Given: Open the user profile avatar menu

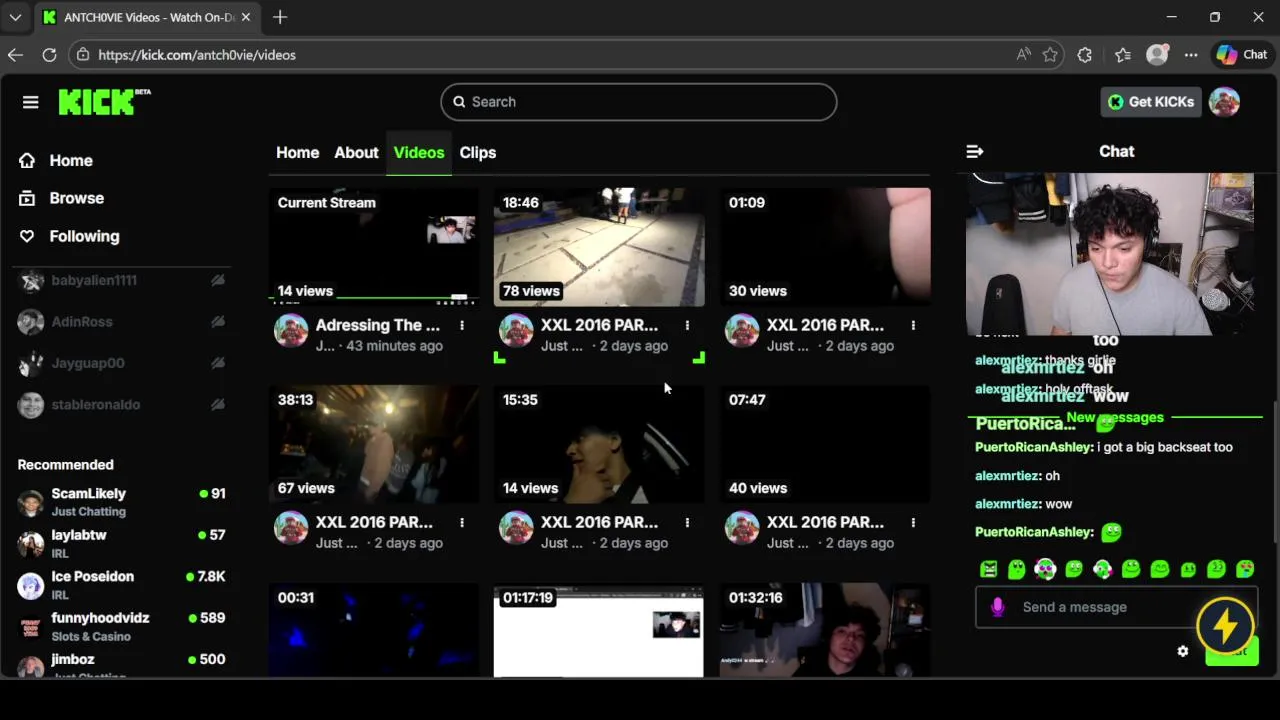Looking at the screenshot, I should (1224, 102).
